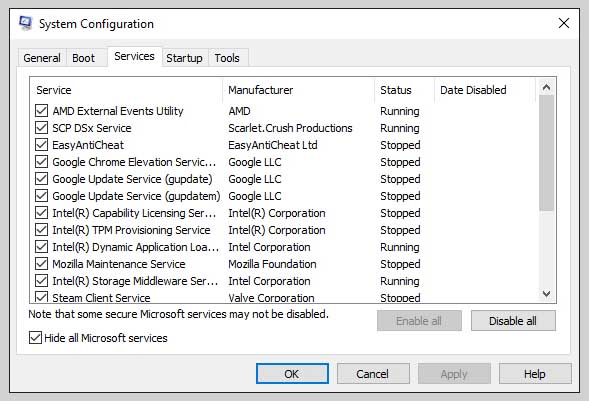
Task: Click the scrollbar down arrow
Action: point(547,293)
